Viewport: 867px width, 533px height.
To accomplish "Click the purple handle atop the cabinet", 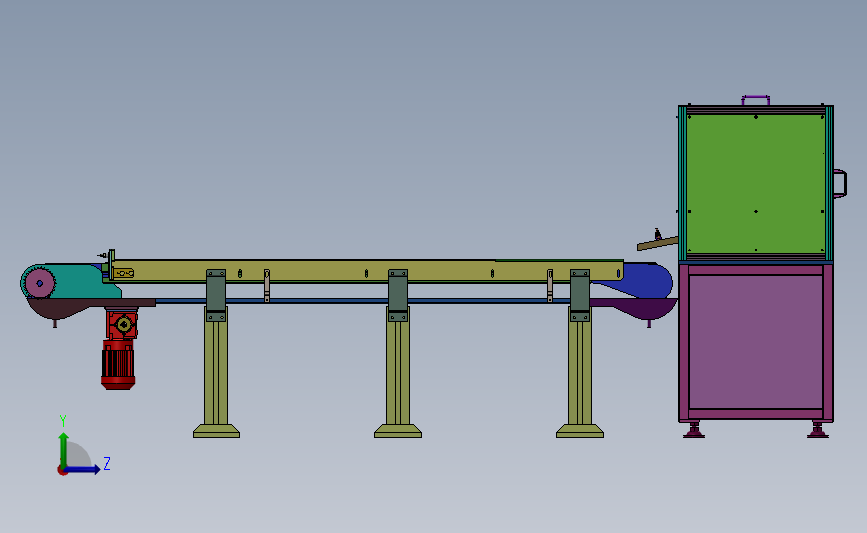I will point(755,100).
